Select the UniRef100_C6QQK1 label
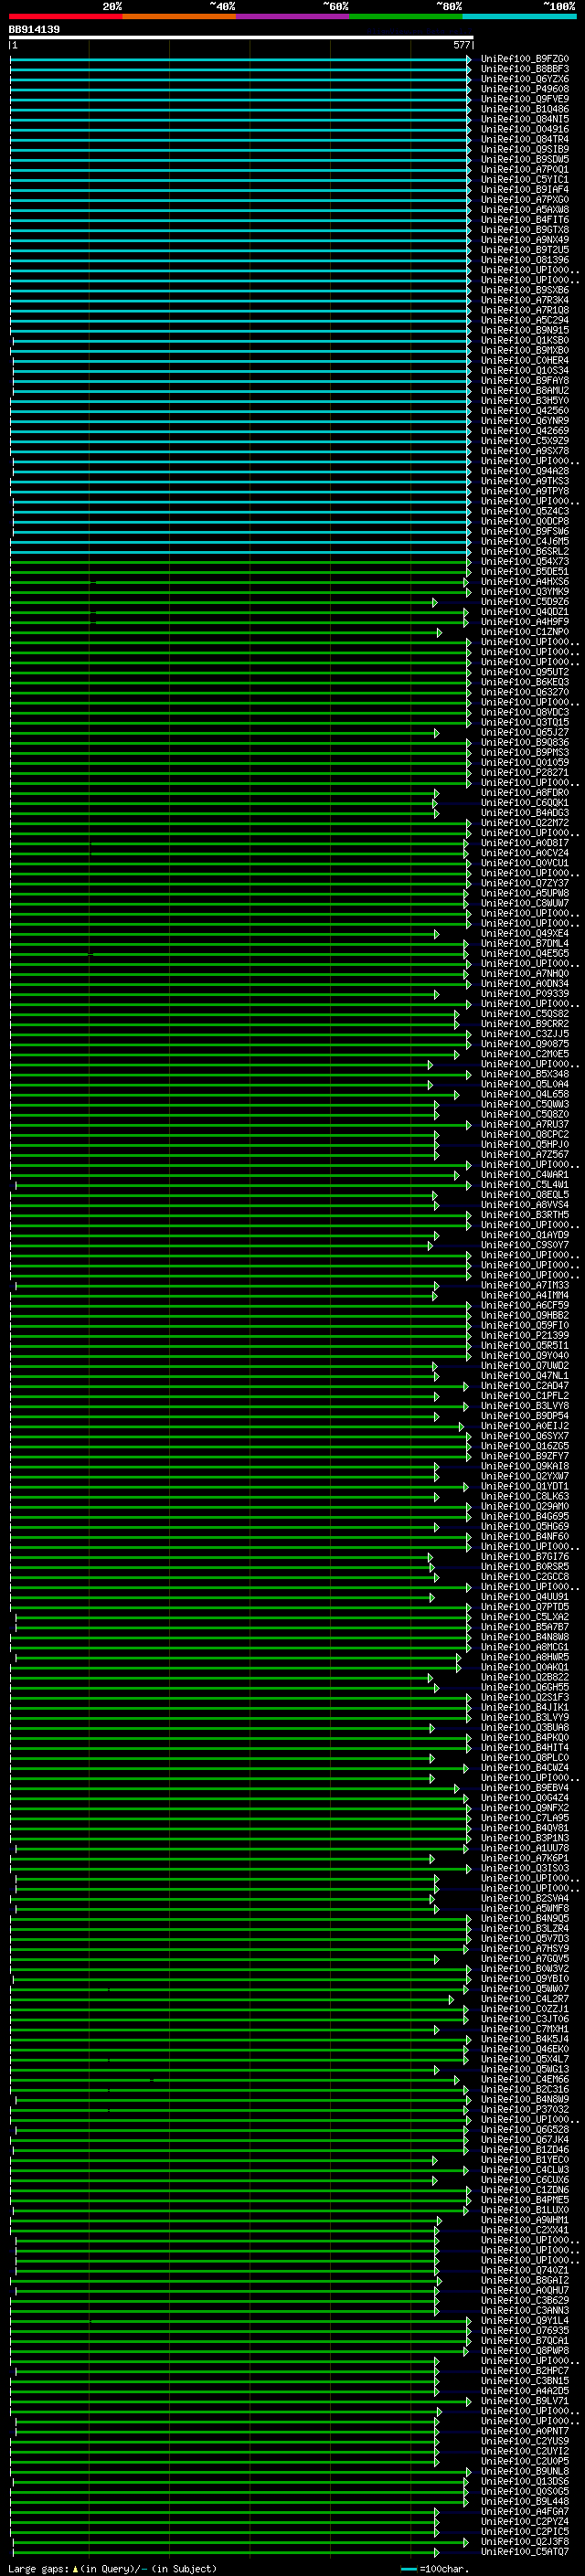The height and width of the screenshot is (2576, 585). (525, 802)
